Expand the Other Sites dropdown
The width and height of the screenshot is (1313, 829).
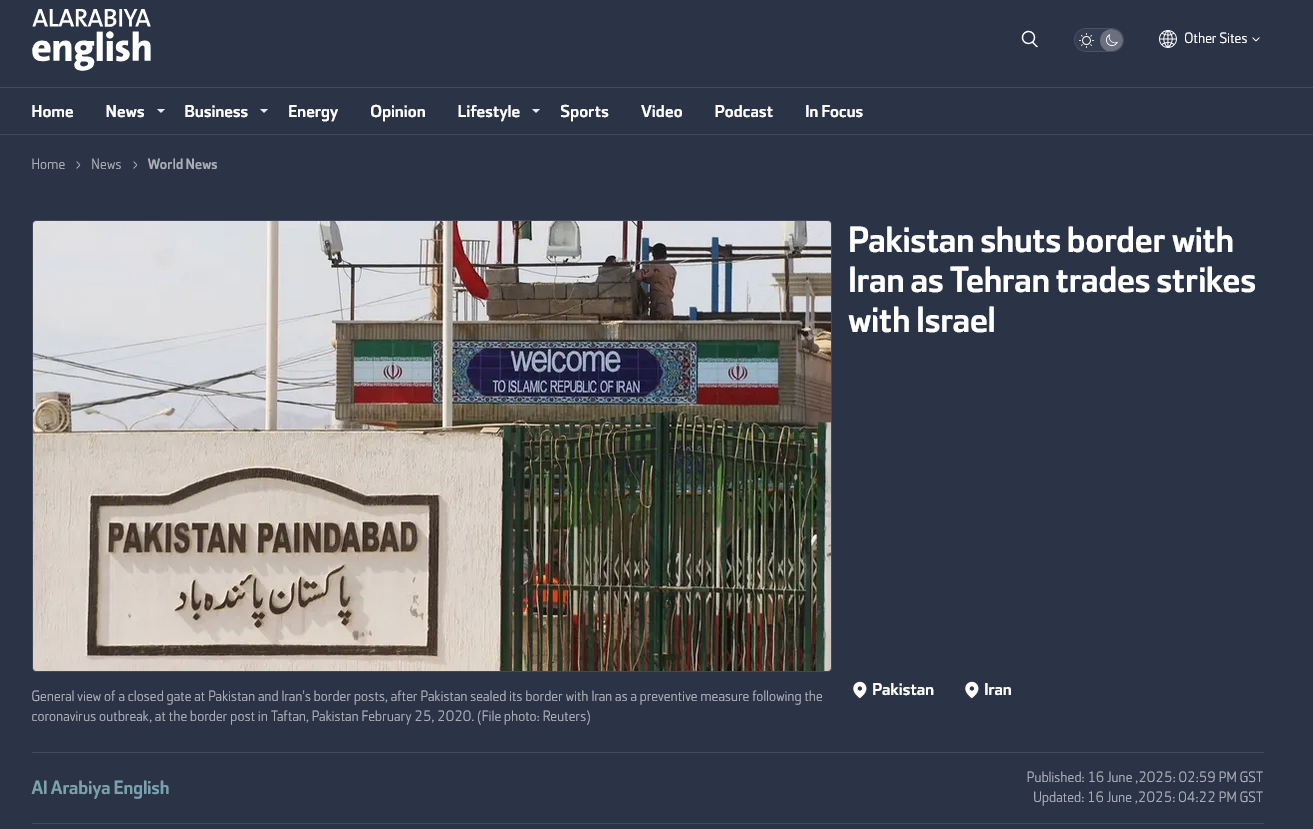point(1210,39)
